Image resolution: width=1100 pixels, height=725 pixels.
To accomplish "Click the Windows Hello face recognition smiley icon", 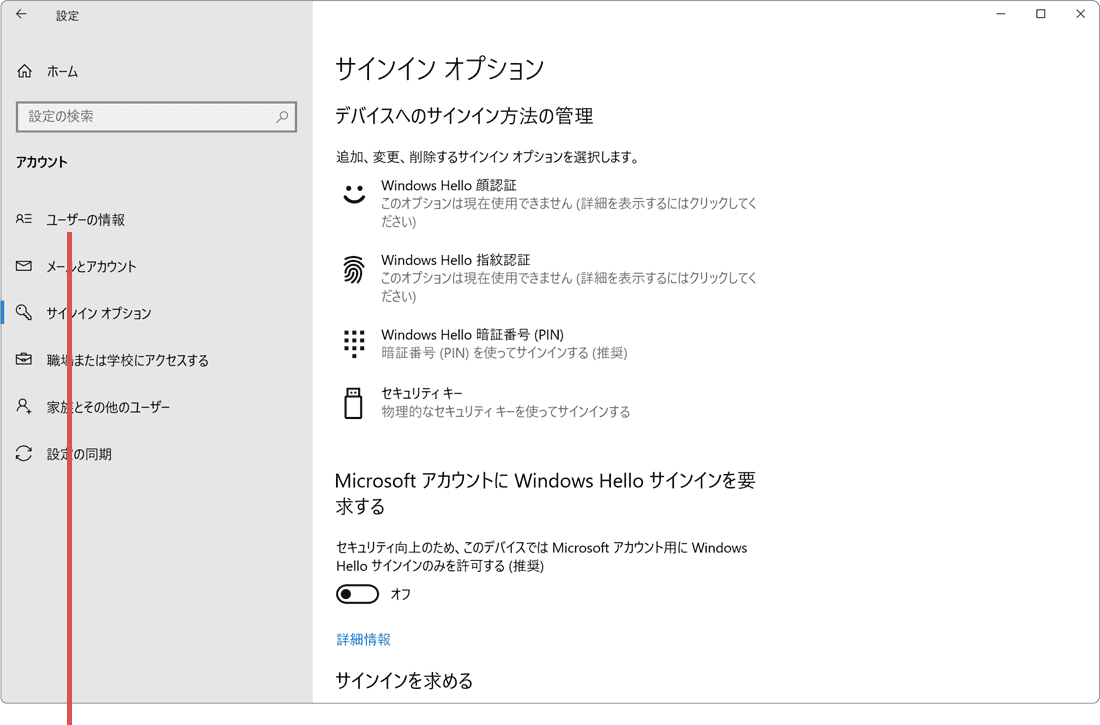I will point(353,196).
